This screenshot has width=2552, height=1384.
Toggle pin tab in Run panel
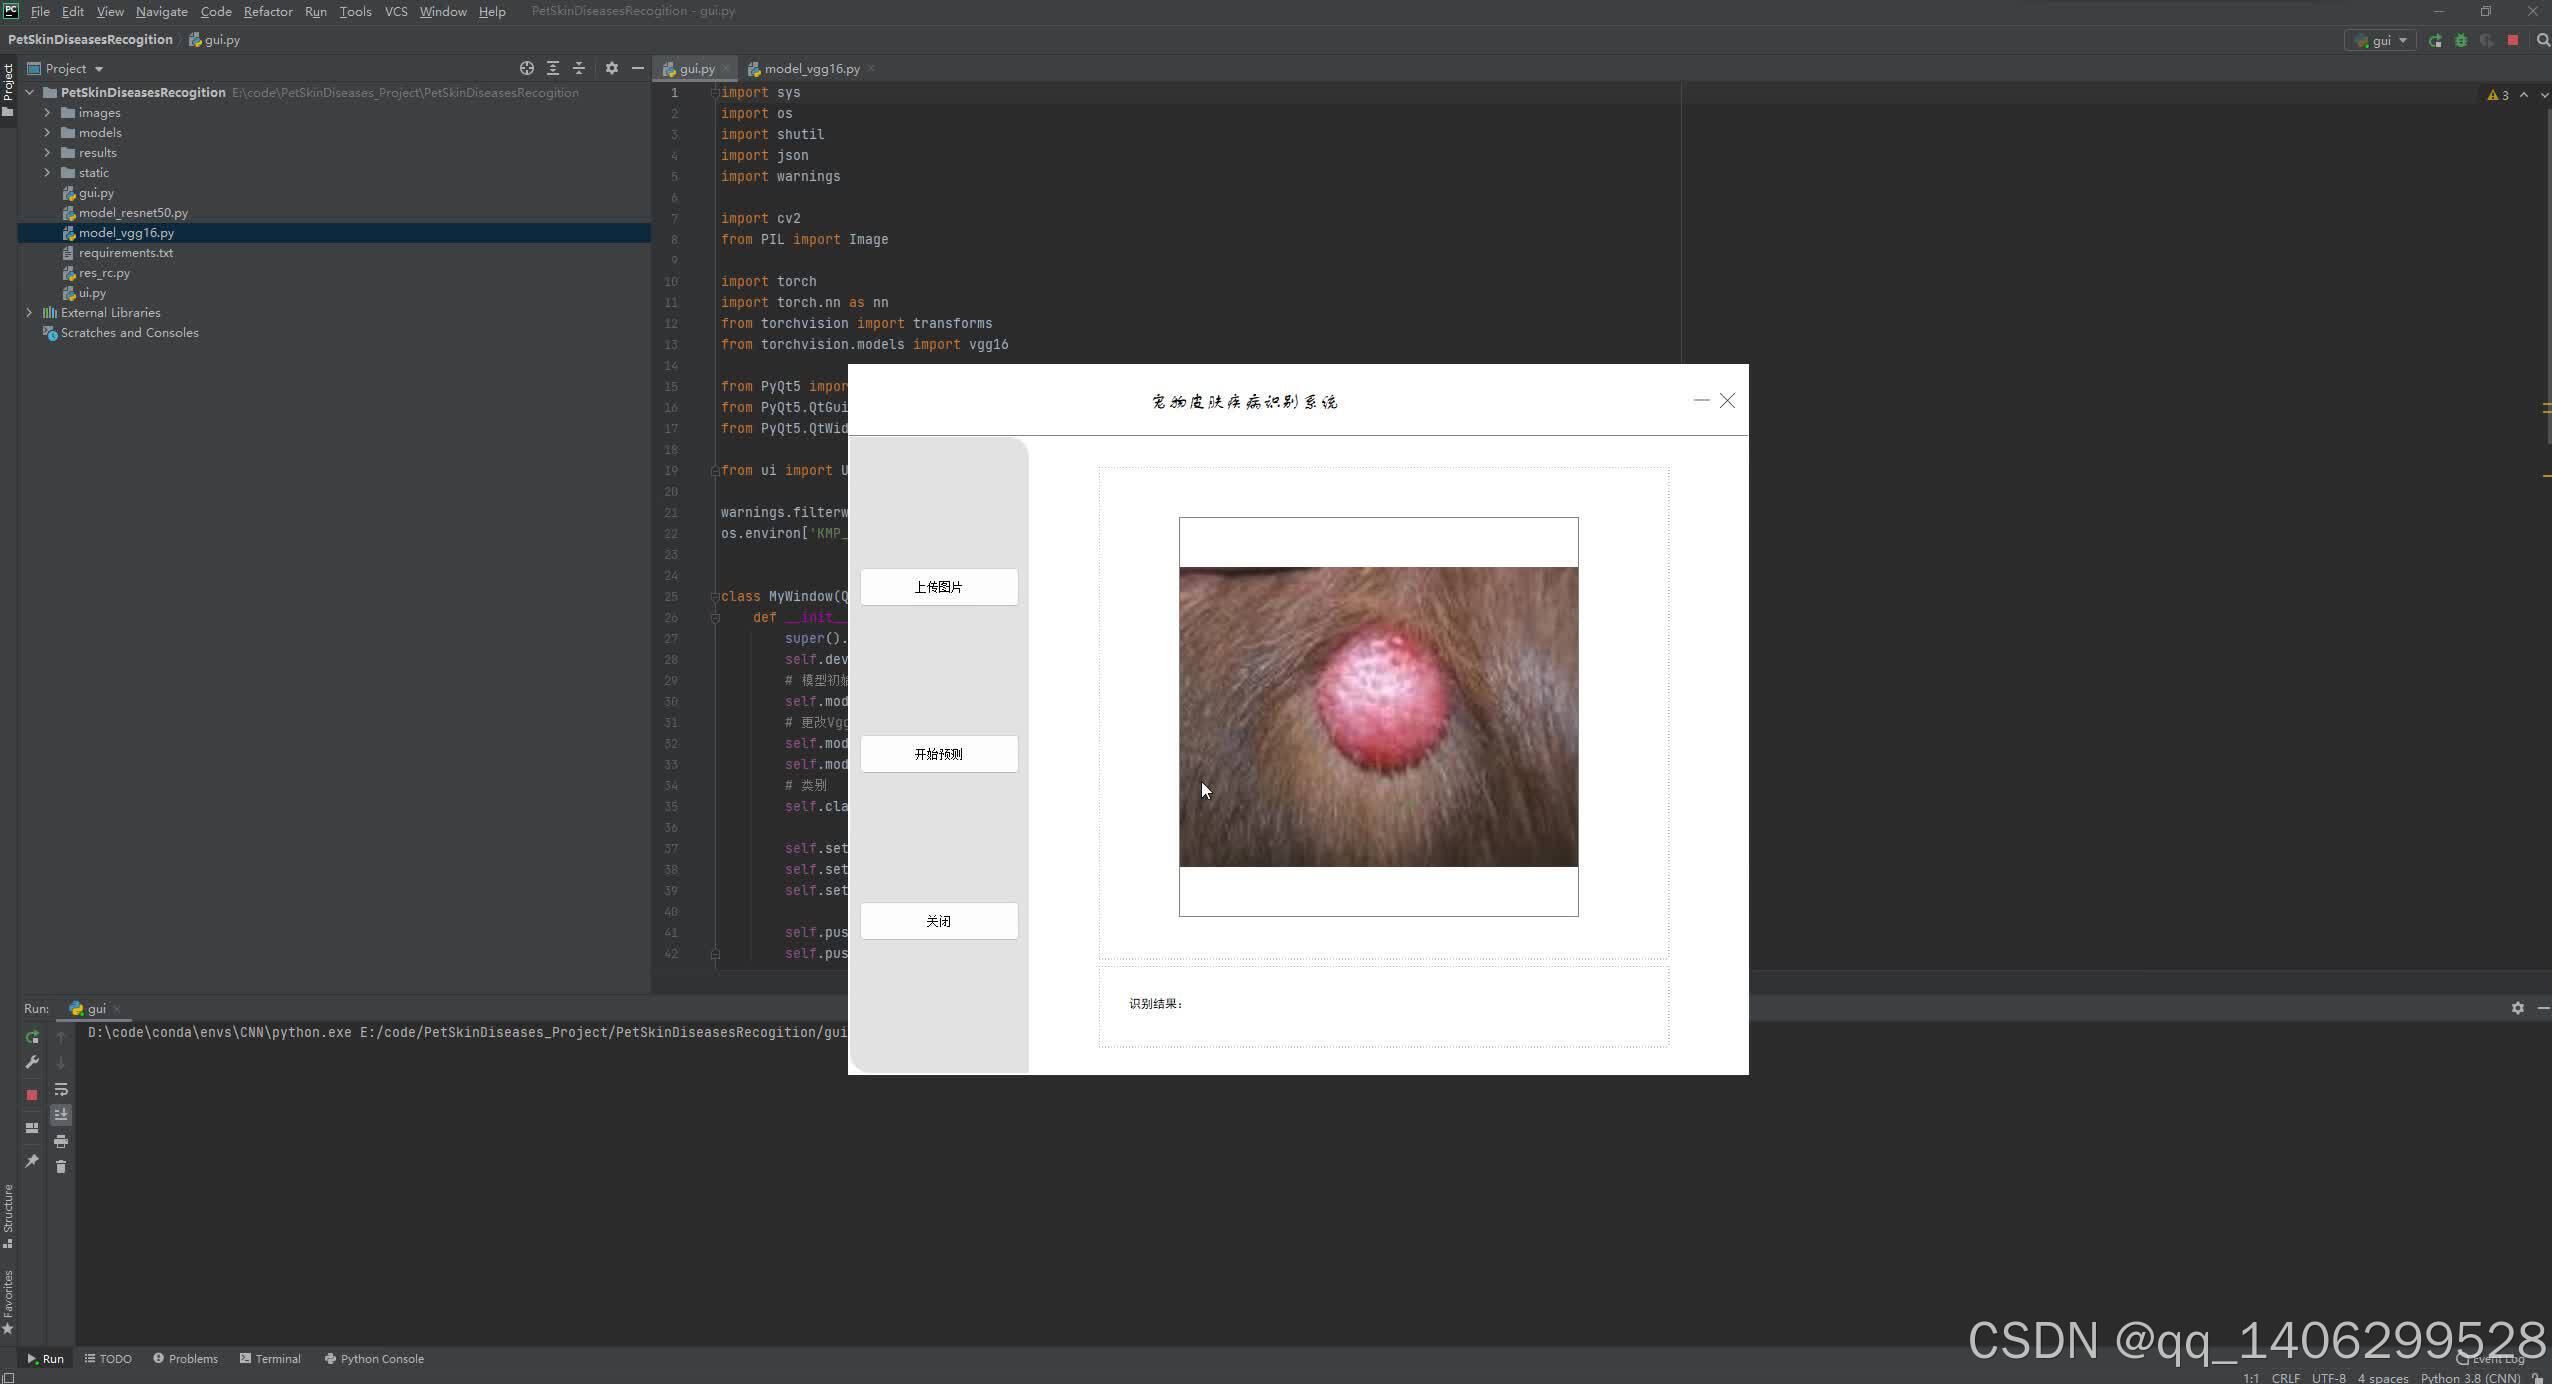coord(32,1161)
